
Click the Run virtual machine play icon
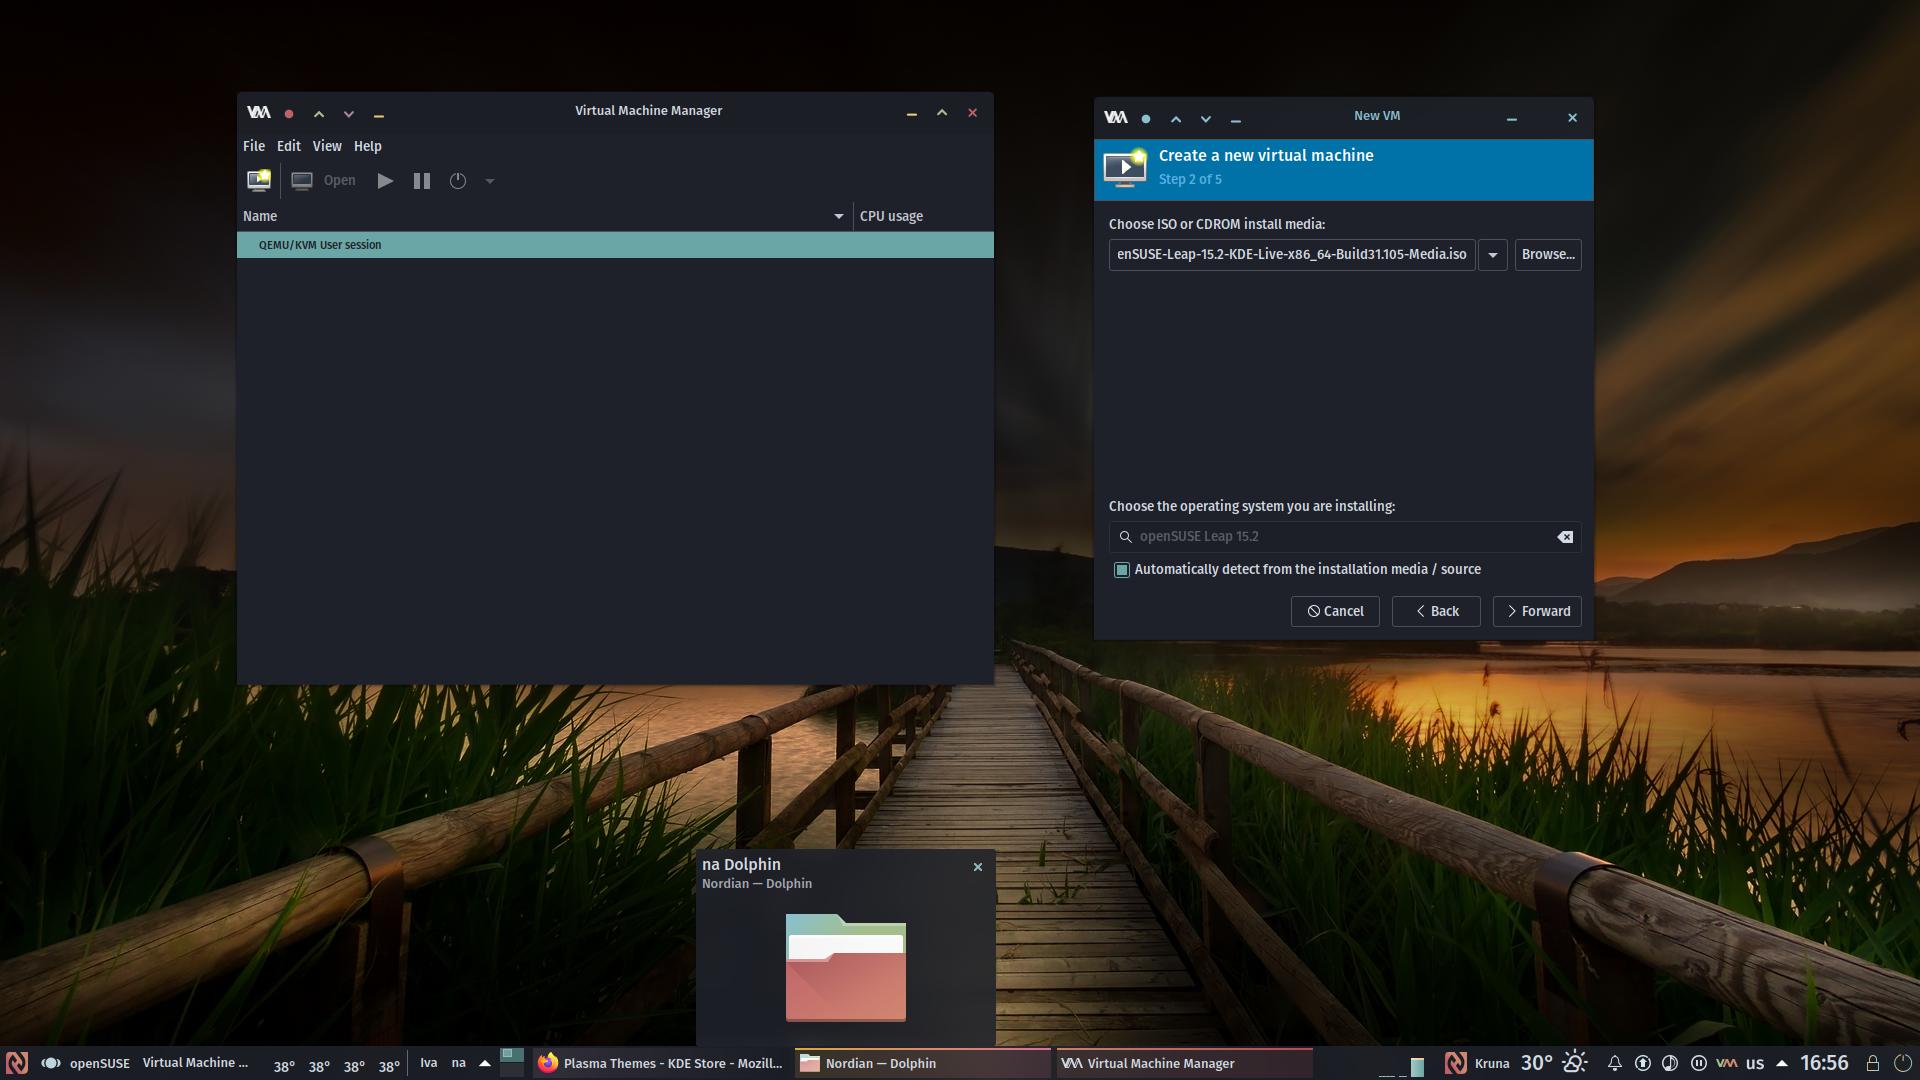[x=385, y=181]
